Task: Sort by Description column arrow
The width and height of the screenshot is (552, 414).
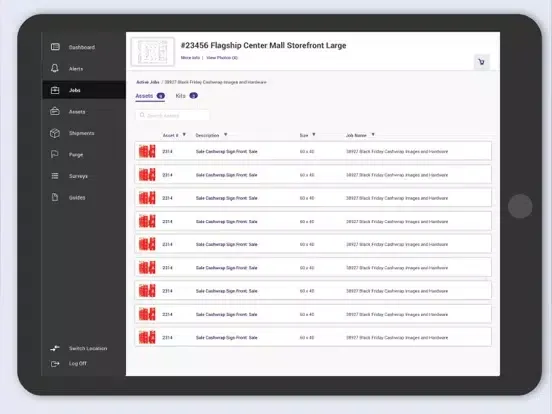Action: [226, 135]
